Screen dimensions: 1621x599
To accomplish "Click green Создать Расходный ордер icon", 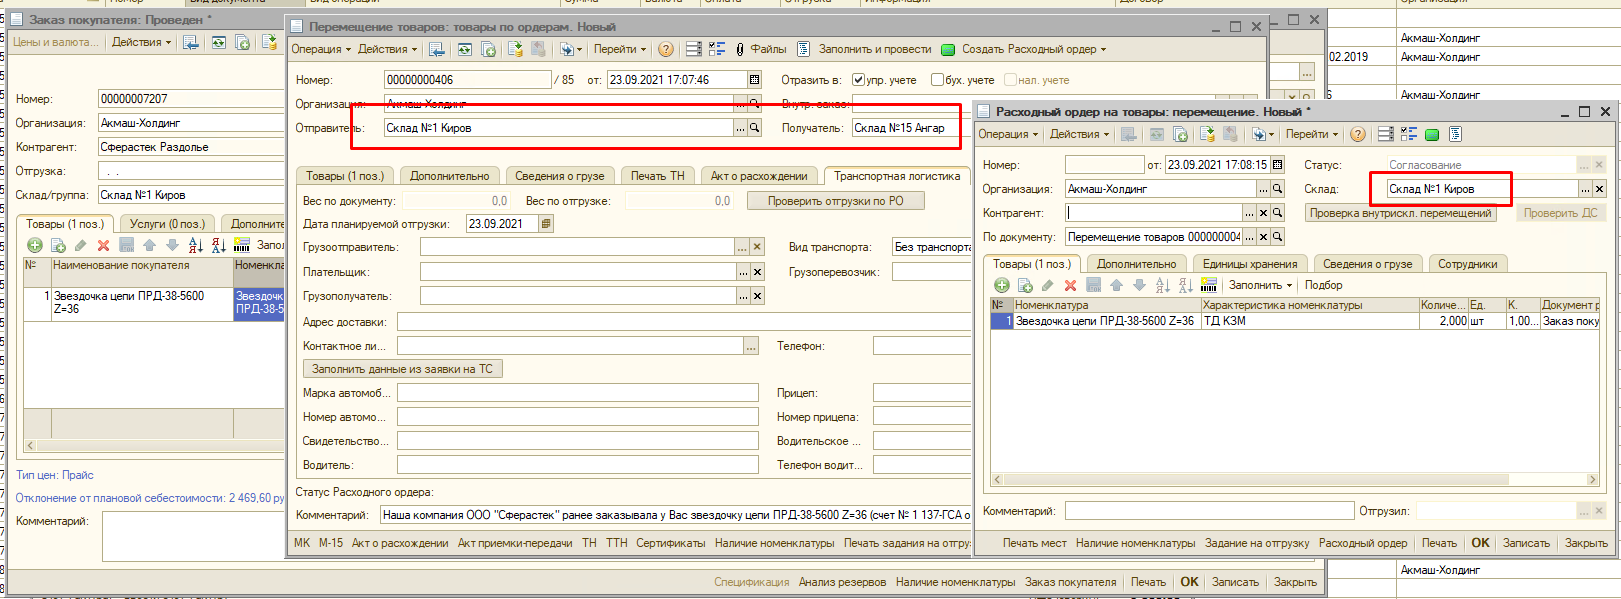I will click(x=948, y=49).
